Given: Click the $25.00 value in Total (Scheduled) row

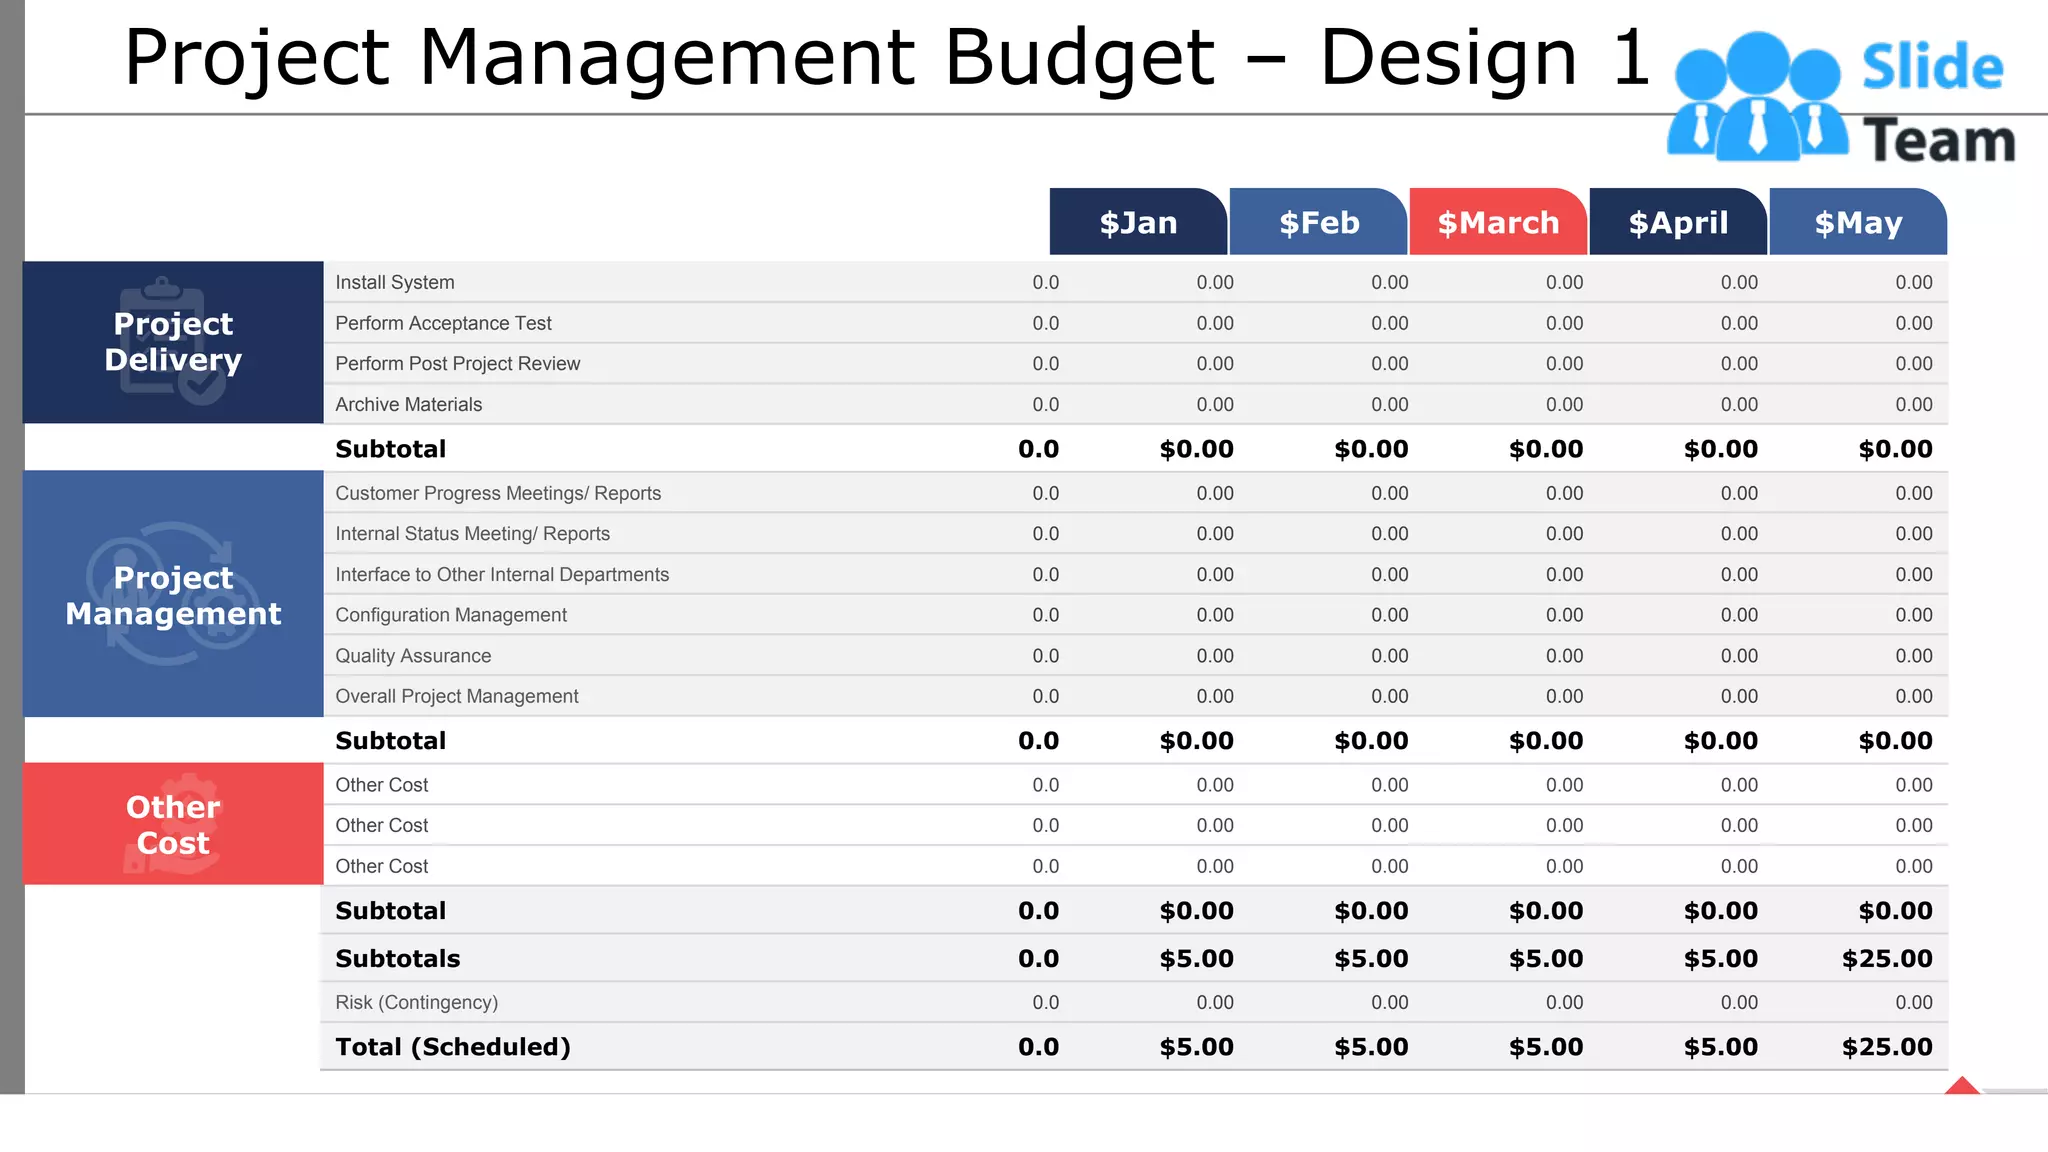Looking at the screenshot, I should pos(1887,1047).
